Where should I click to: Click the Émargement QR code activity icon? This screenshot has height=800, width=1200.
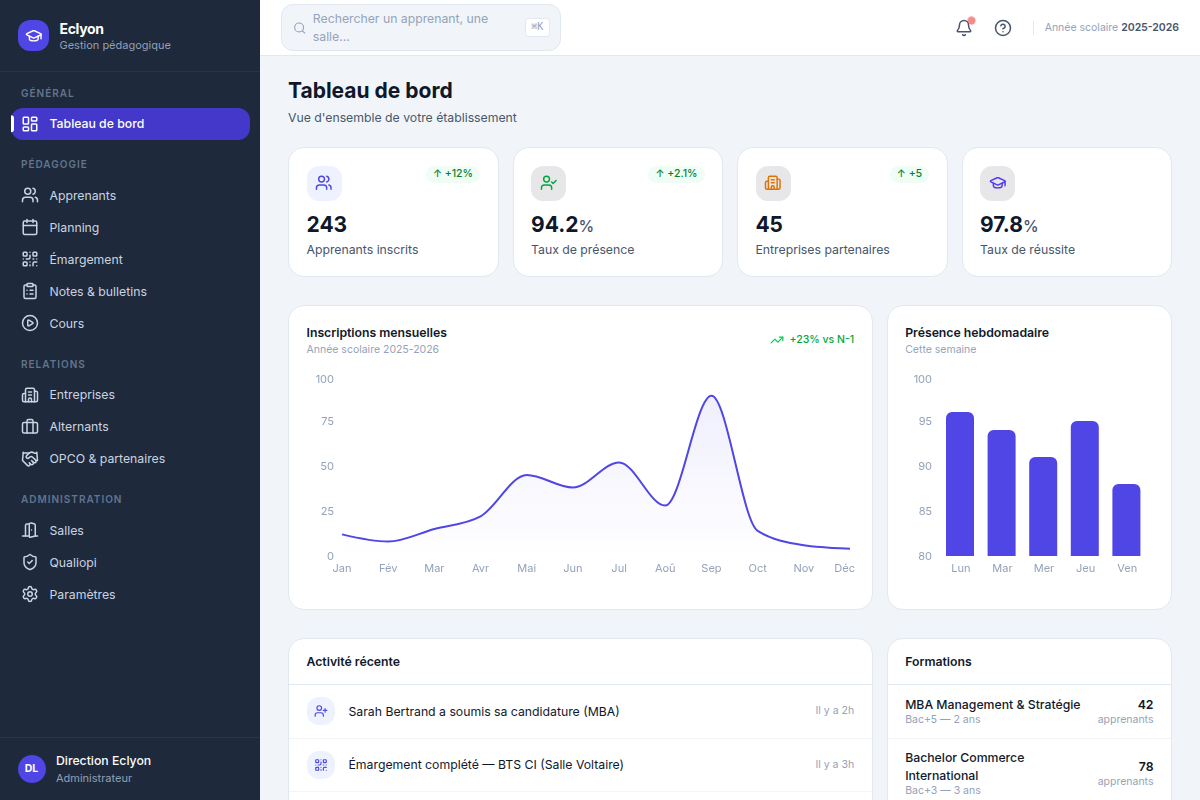pos(321,765)
